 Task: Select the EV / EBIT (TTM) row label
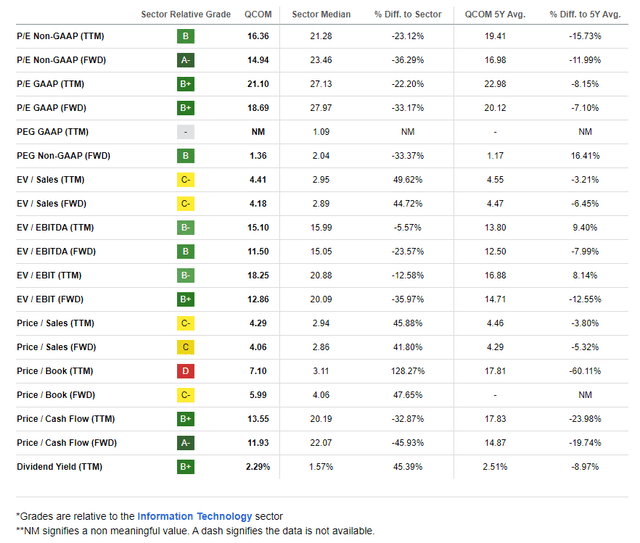49,275
